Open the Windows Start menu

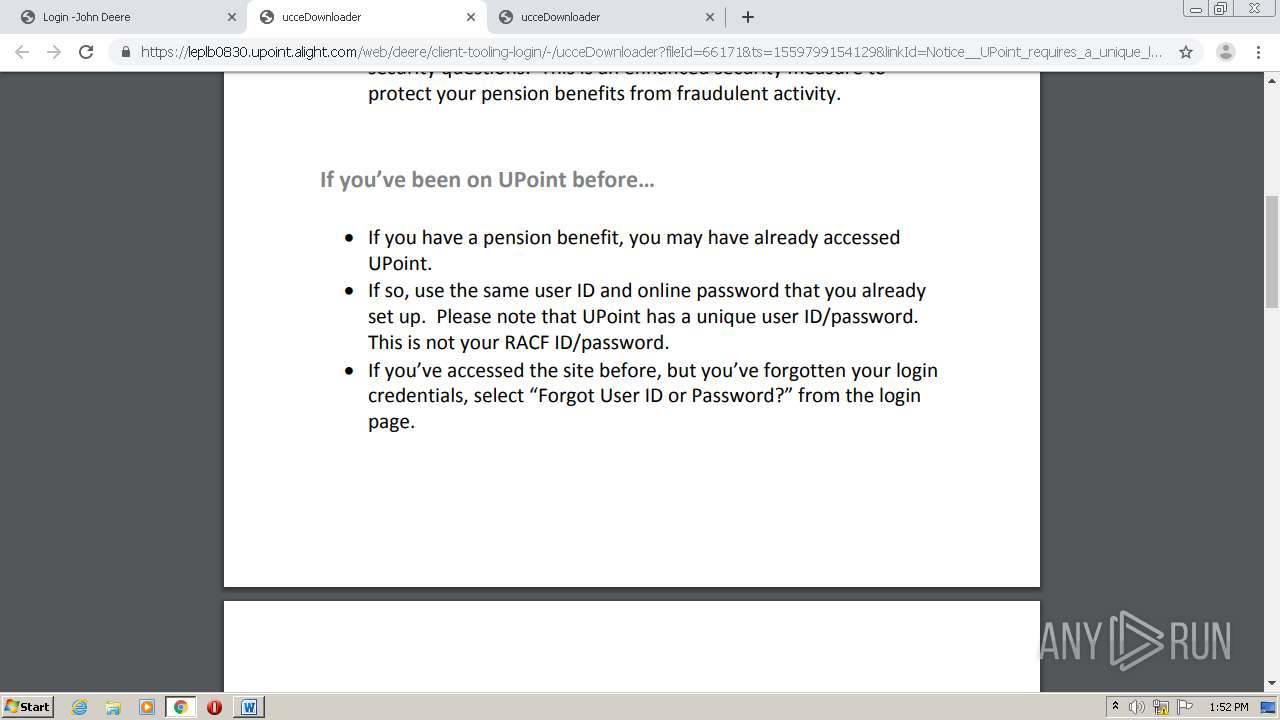28,706
